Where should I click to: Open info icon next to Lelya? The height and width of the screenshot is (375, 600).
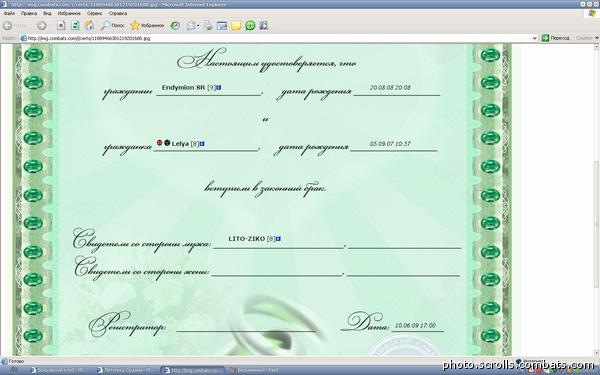[202, 144]
